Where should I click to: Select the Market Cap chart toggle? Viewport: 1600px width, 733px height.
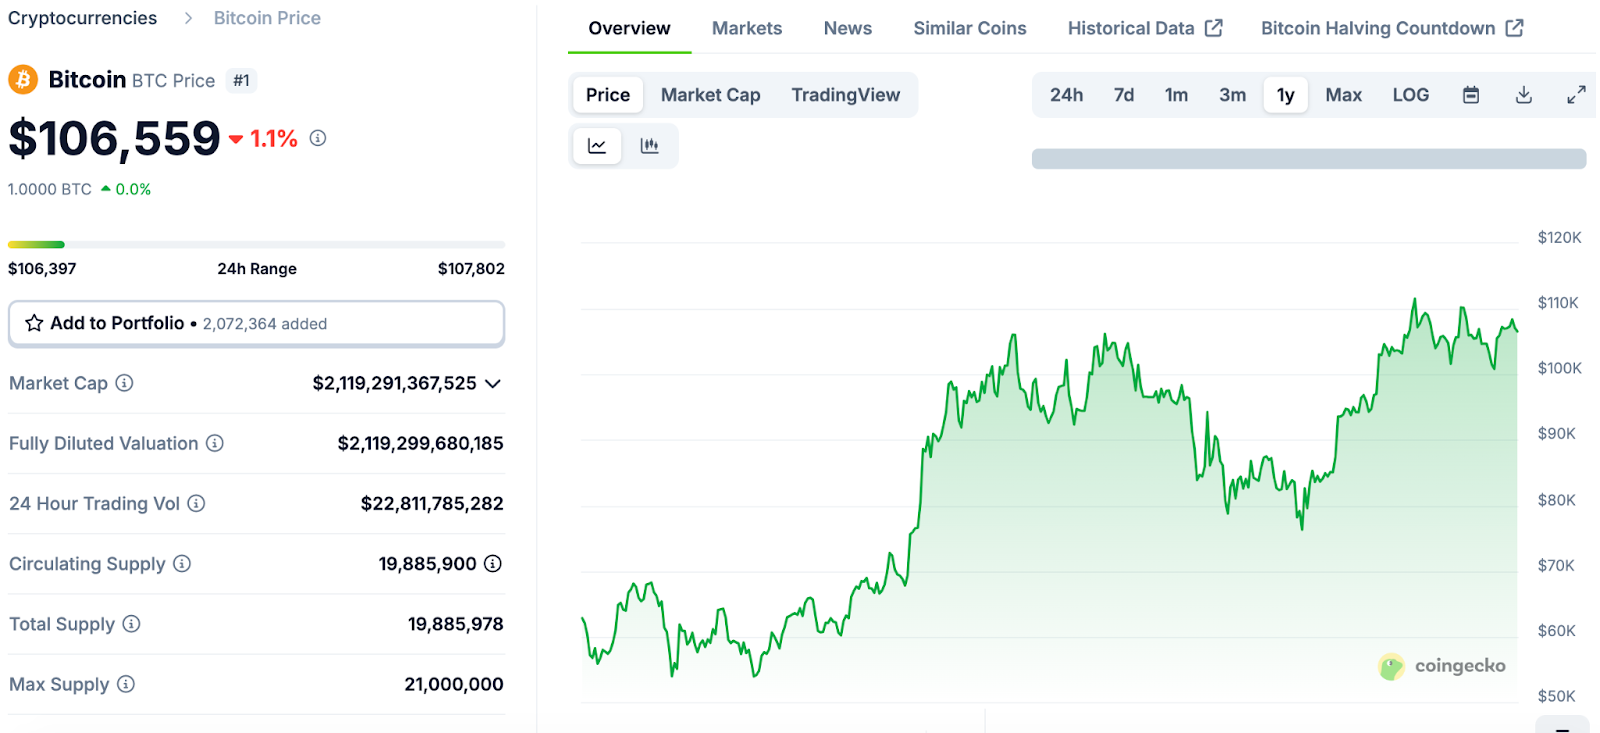[711, 95]
